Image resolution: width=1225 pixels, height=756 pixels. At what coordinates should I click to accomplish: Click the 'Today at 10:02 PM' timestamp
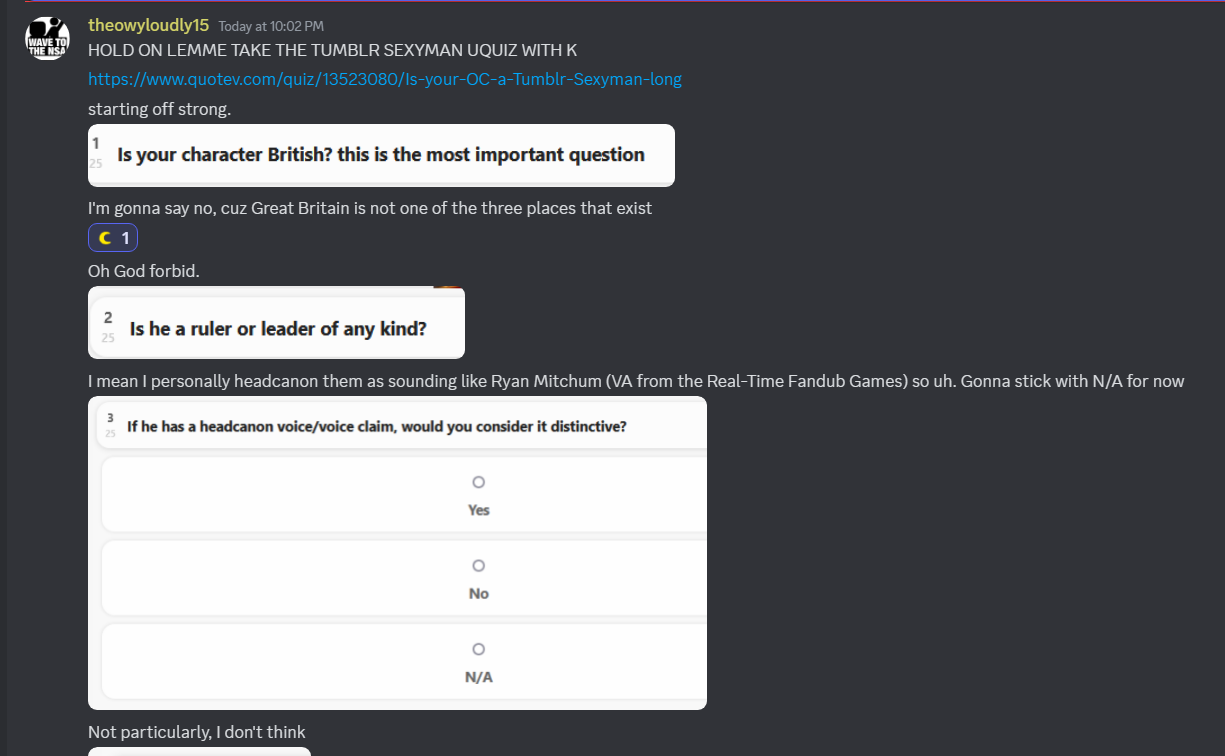coord(271,26)
